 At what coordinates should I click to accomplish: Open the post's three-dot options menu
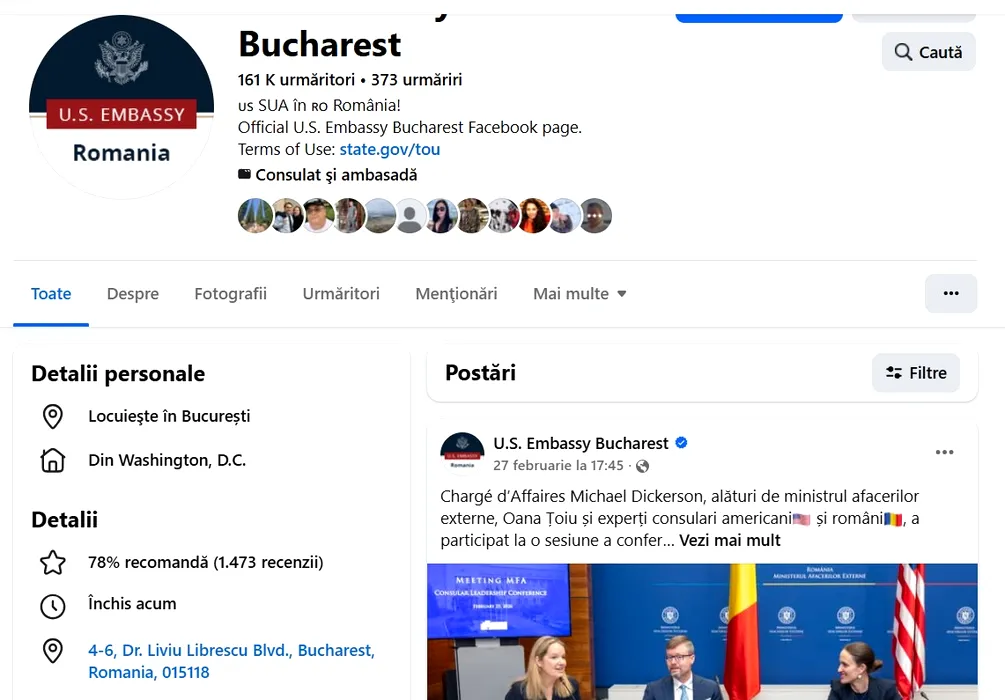coord(944,452)
